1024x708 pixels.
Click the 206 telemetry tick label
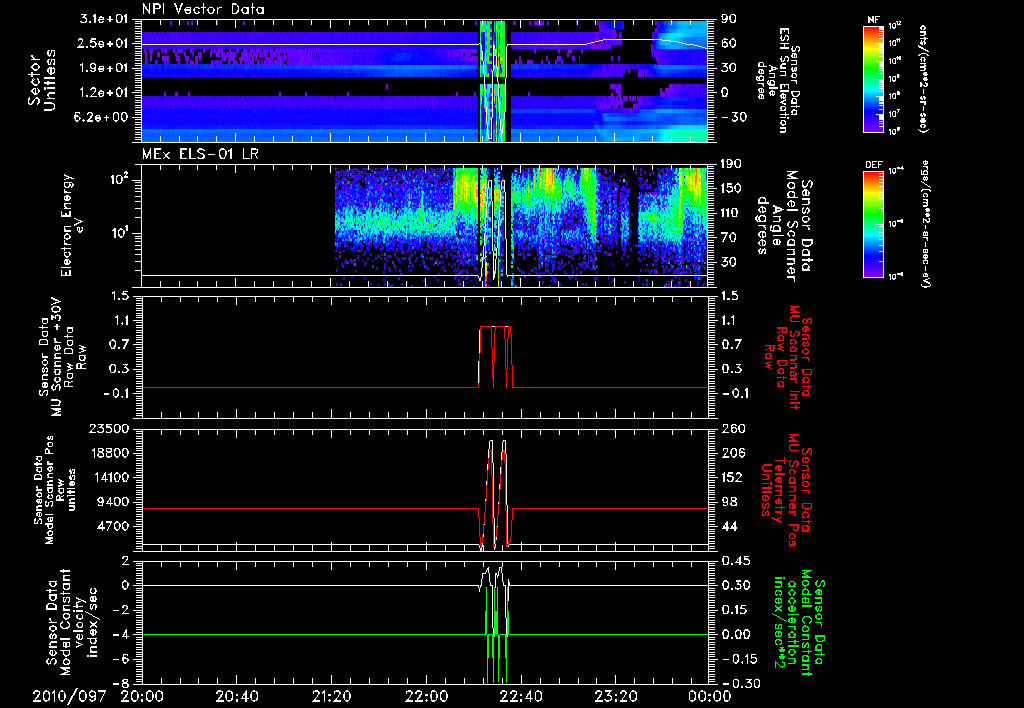(x=731, y=453)
